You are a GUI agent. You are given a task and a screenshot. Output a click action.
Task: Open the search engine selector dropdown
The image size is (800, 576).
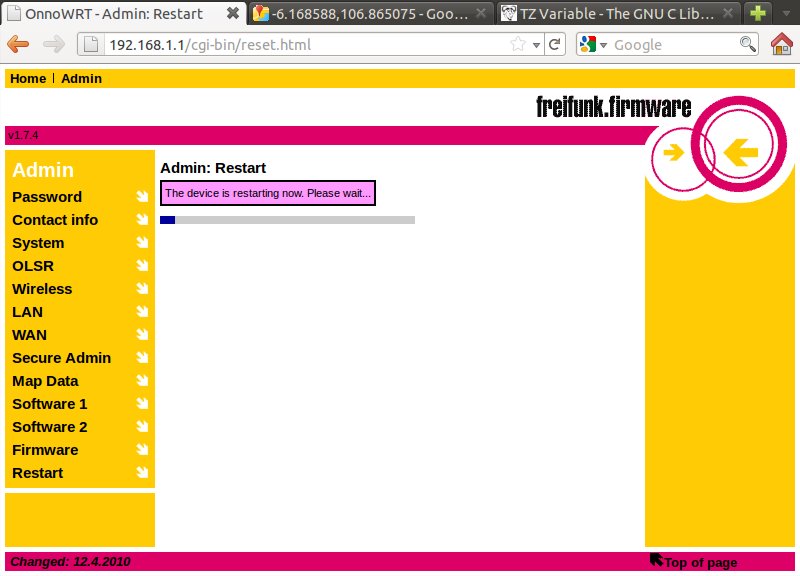click(x=593, y=44)
